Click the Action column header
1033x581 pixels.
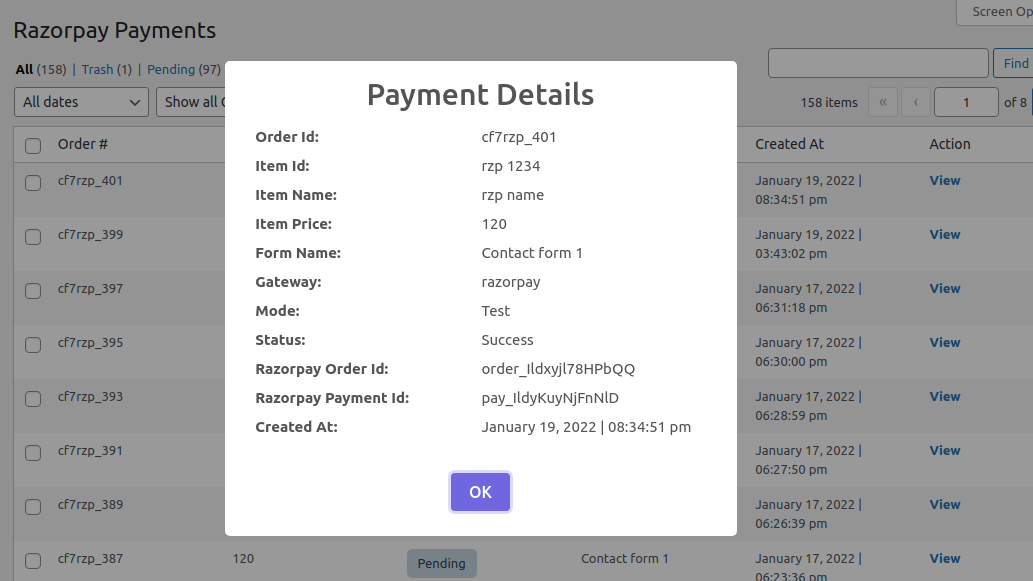pyautogui.click(x=949, y=144)
